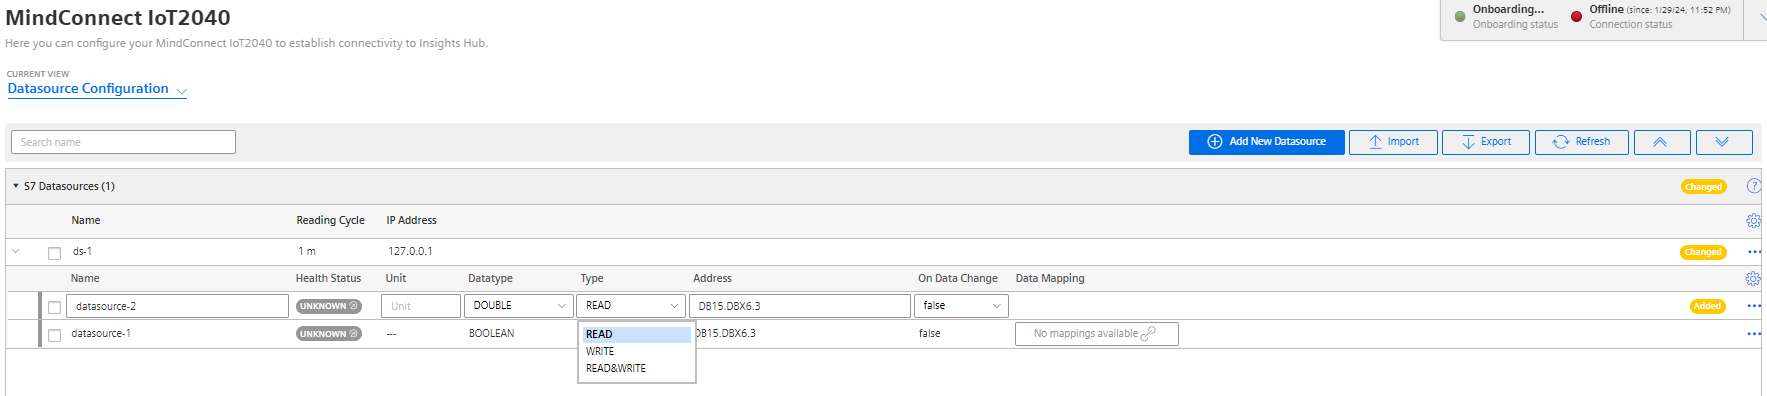
Task: Click the No mappings available box
Action: (x=1096, y=334)
